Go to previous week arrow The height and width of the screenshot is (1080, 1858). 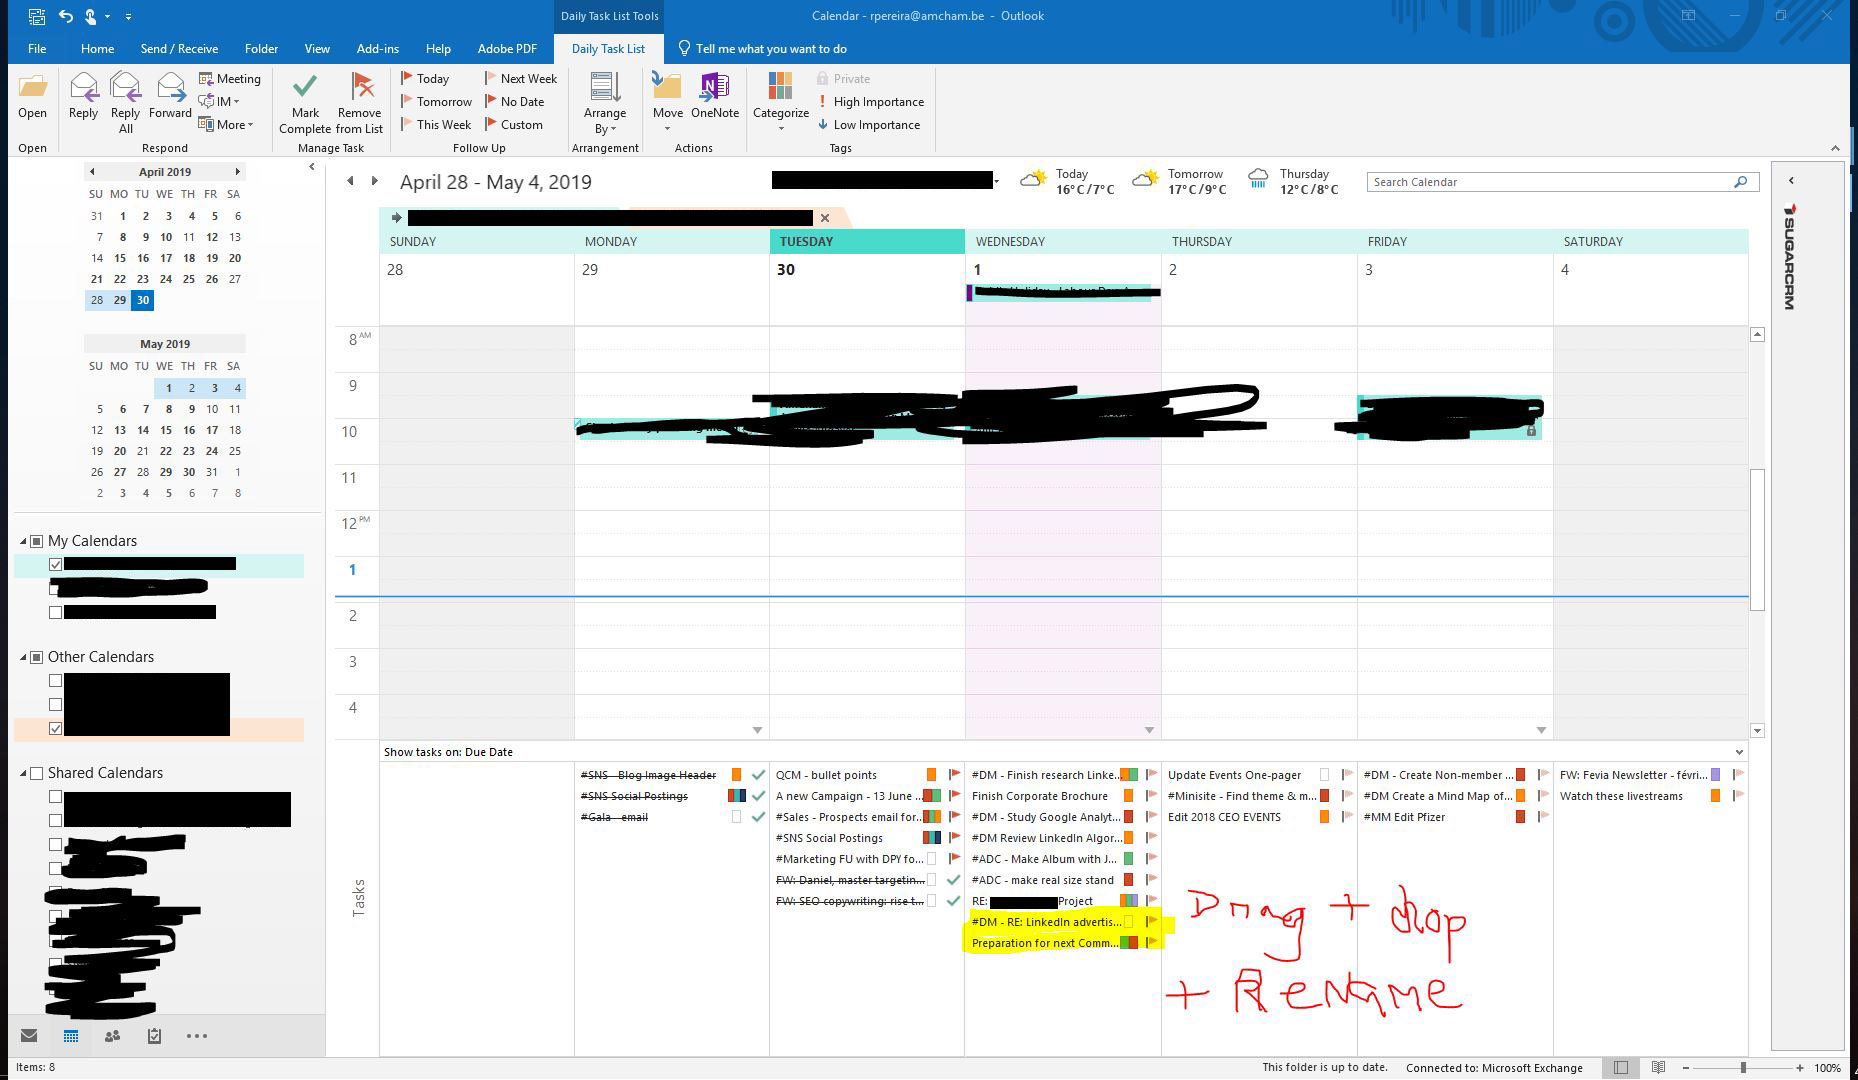click(350, 181)
